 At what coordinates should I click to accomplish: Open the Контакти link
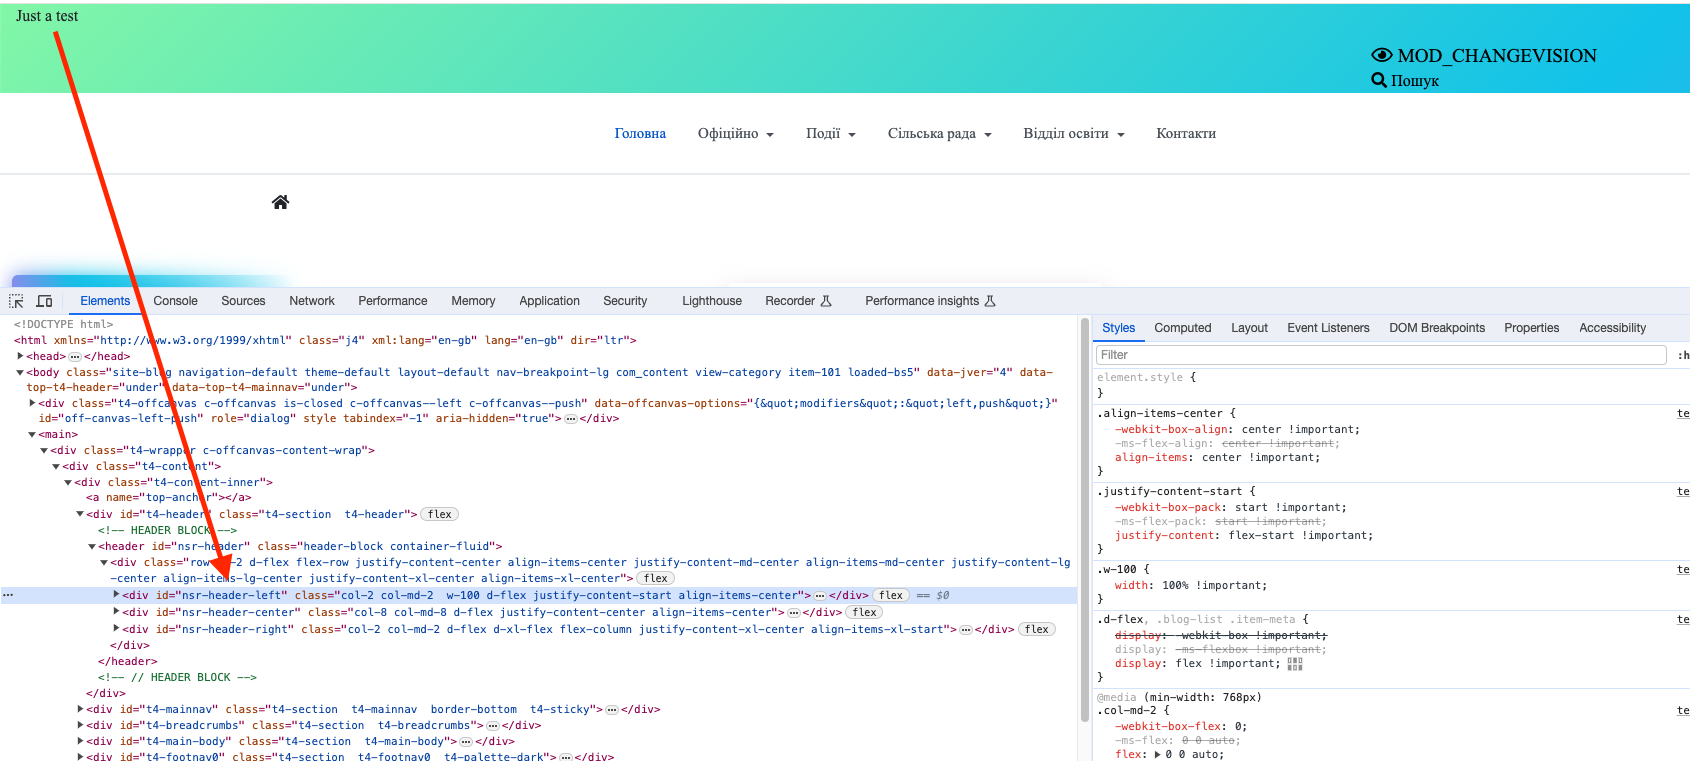pyautogui.click(x=1186, y=133)
